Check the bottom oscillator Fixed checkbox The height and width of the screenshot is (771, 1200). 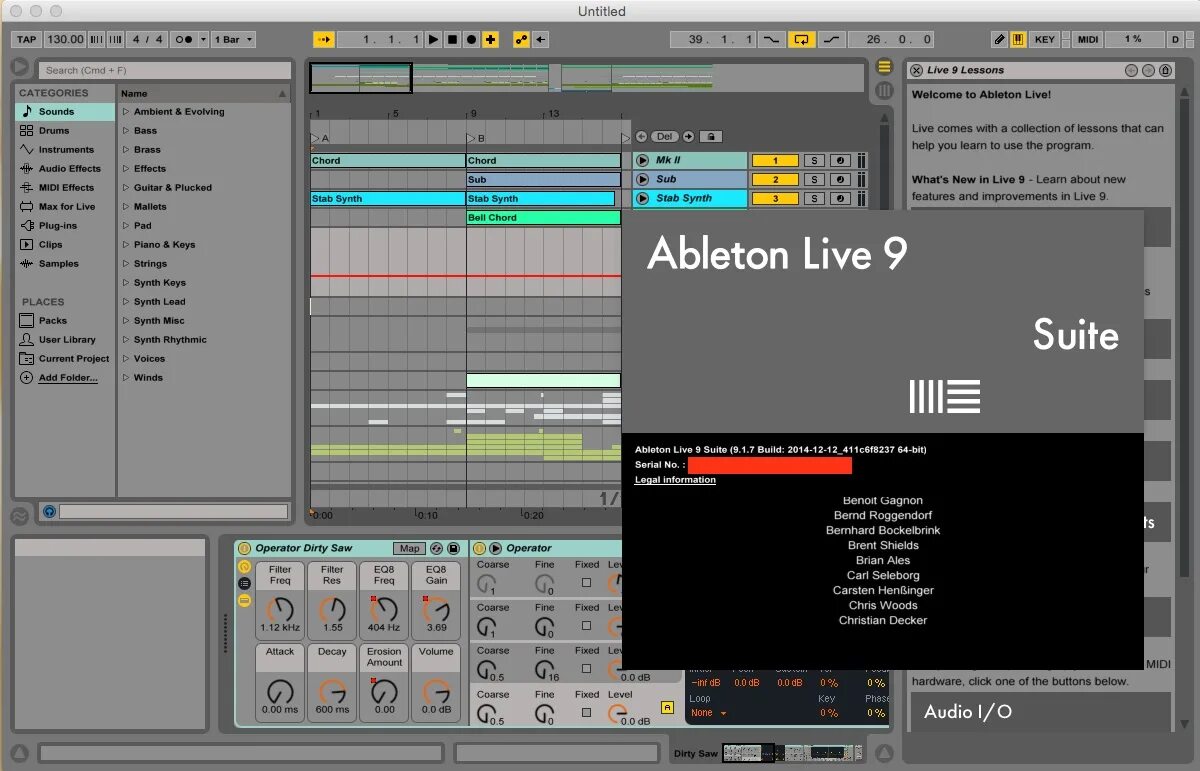tap(587, 713)
